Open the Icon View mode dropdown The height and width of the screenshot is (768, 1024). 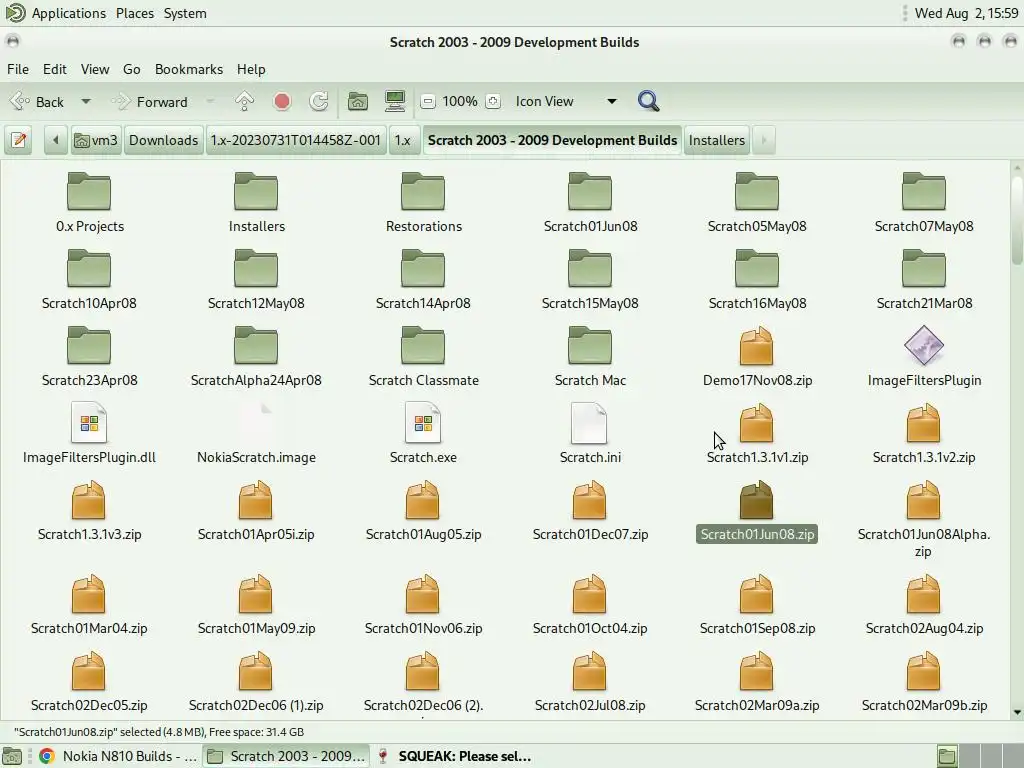[565, 101]
